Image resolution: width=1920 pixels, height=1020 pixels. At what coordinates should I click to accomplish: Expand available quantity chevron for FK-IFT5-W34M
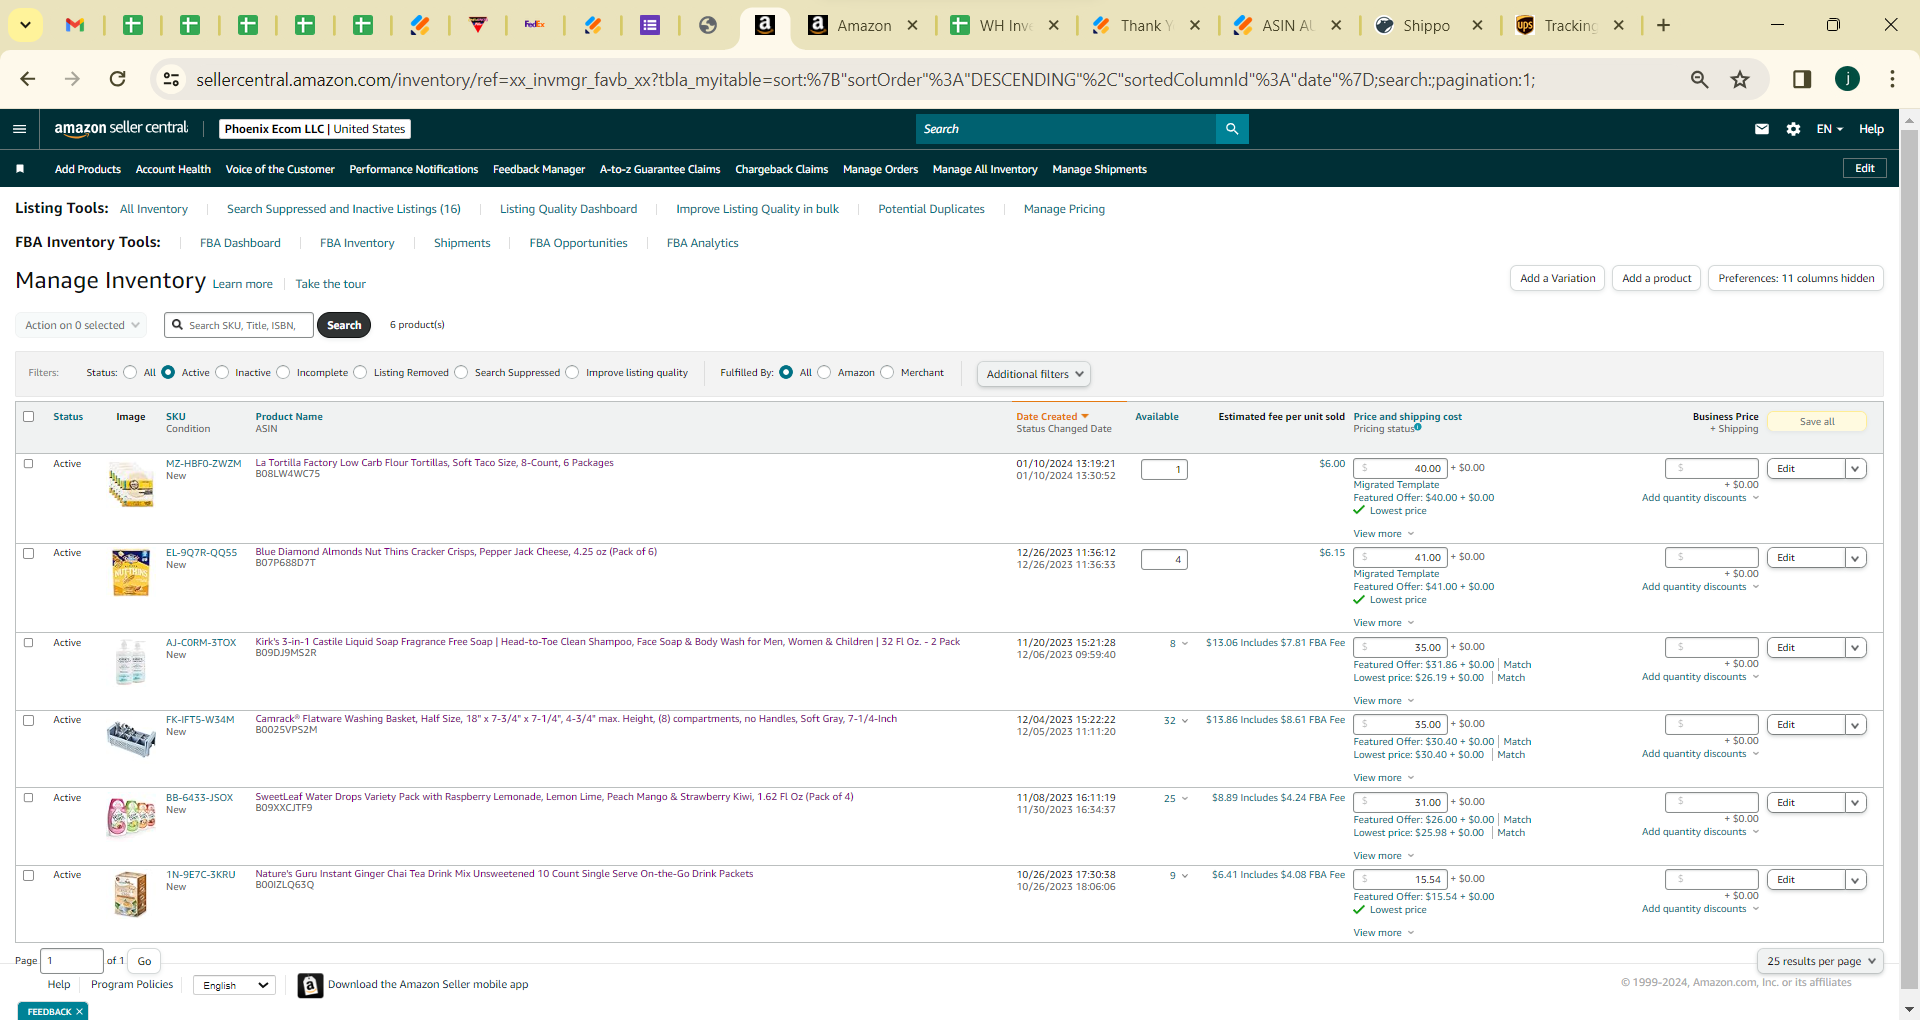pos(1185,721)
